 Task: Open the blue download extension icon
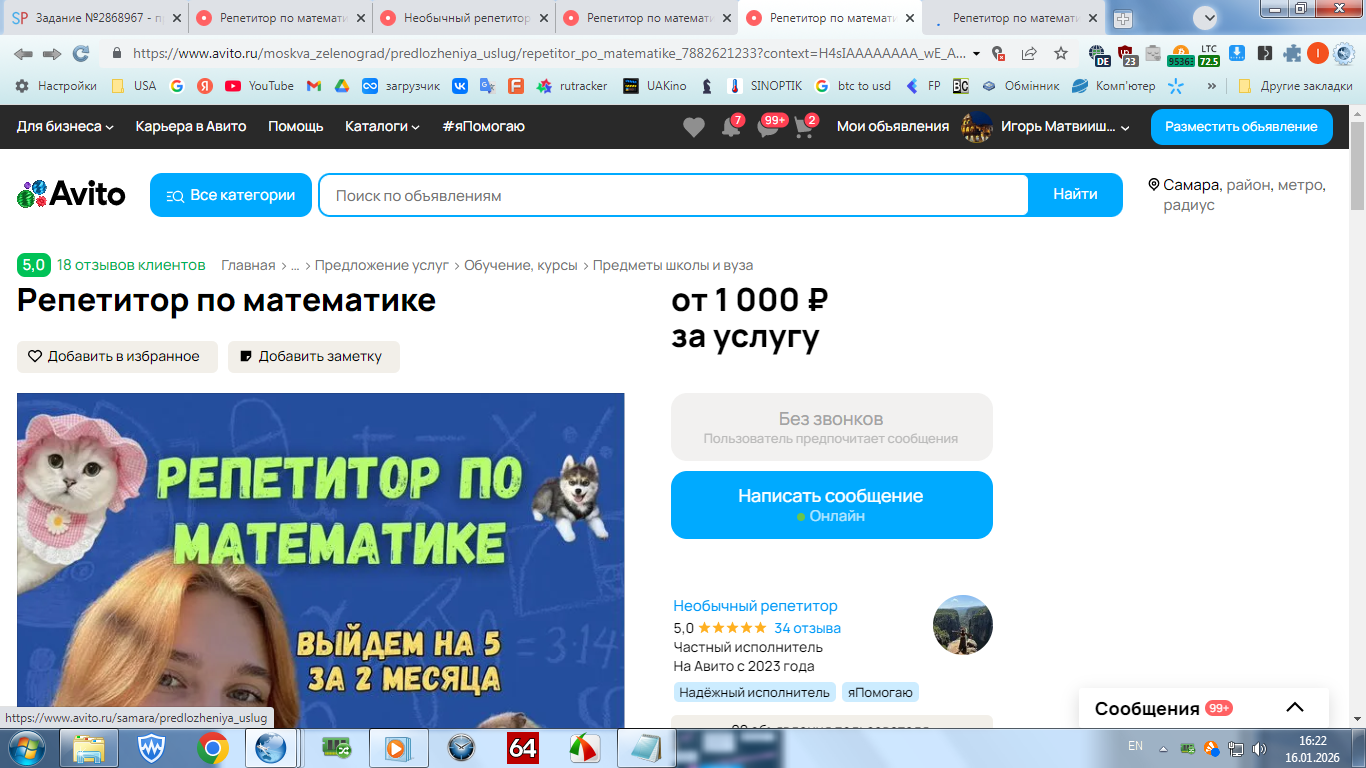click(x=1237, y=54)
